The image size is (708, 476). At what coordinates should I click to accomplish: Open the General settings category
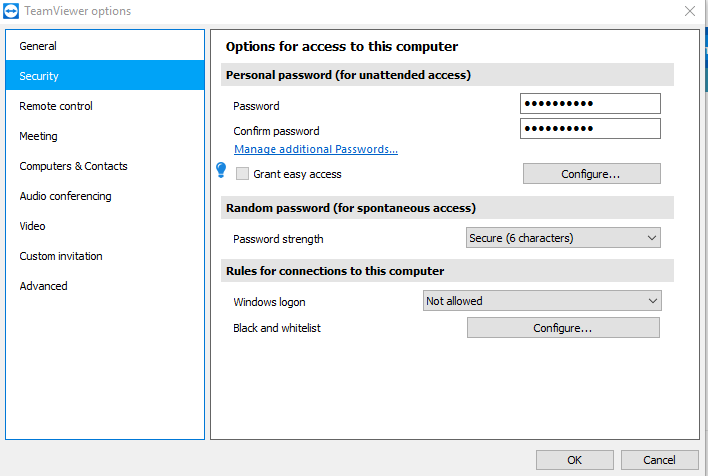coord(105,46)
